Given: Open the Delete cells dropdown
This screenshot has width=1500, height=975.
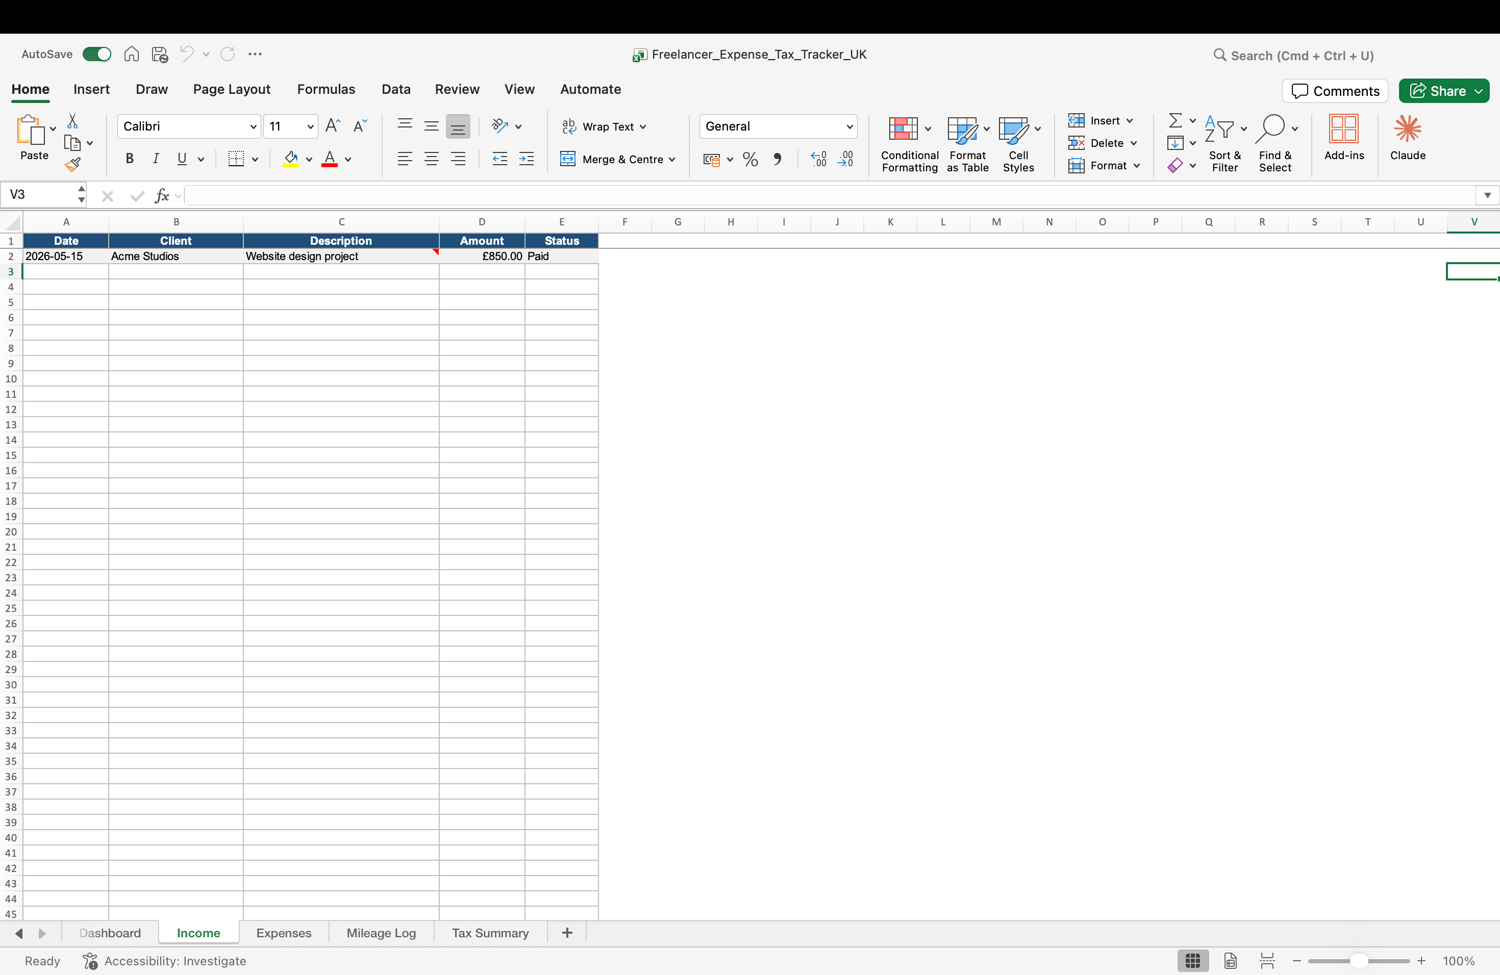Looking at the screenshot, I should [1103, 143].
